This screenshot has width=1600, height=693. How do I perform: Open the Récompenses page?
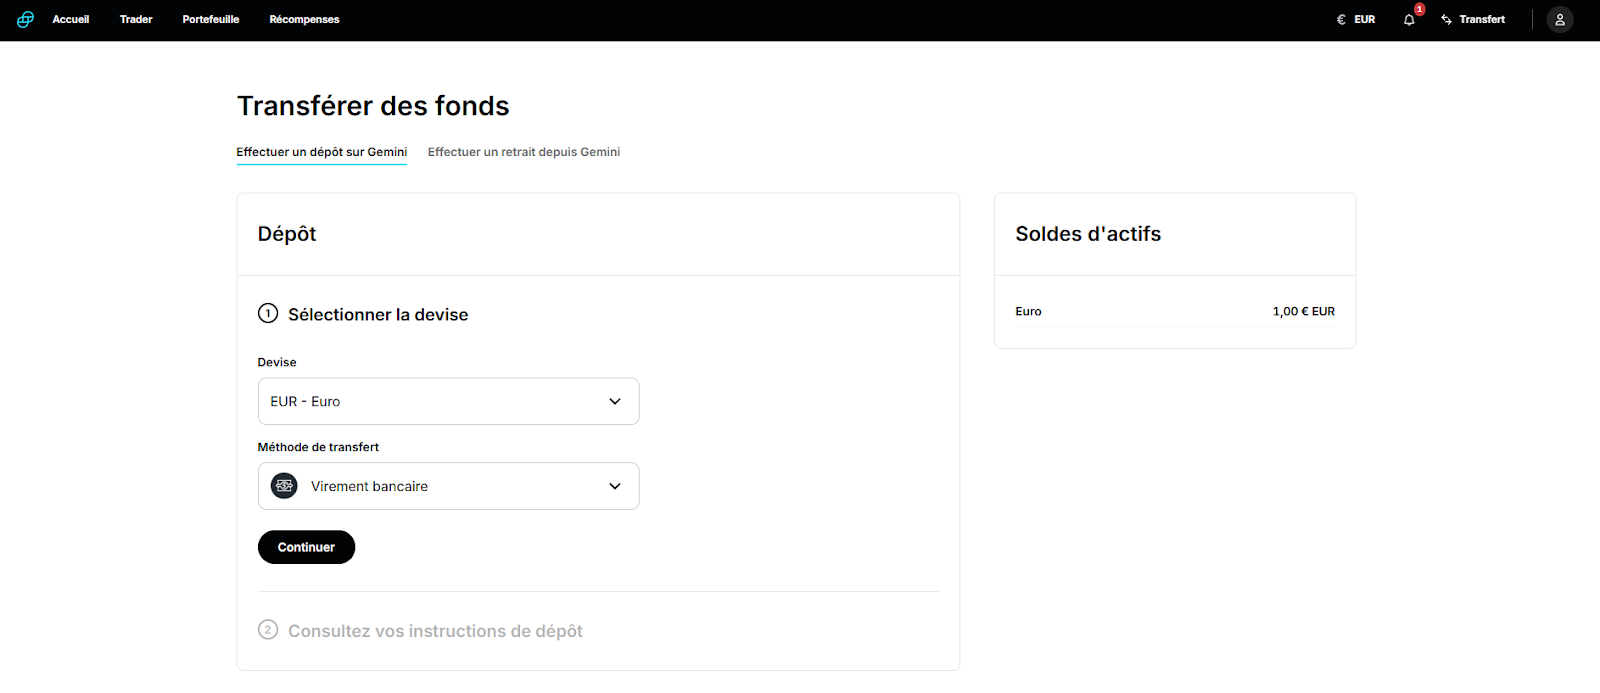pyautogui.click(x=304, y=19)
